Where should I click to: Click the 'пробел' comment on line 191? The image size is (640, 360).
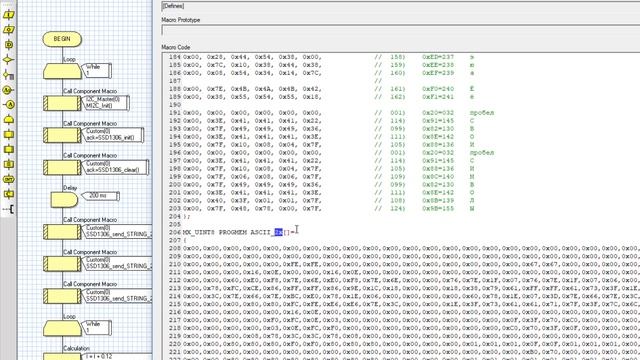[482, 113]
